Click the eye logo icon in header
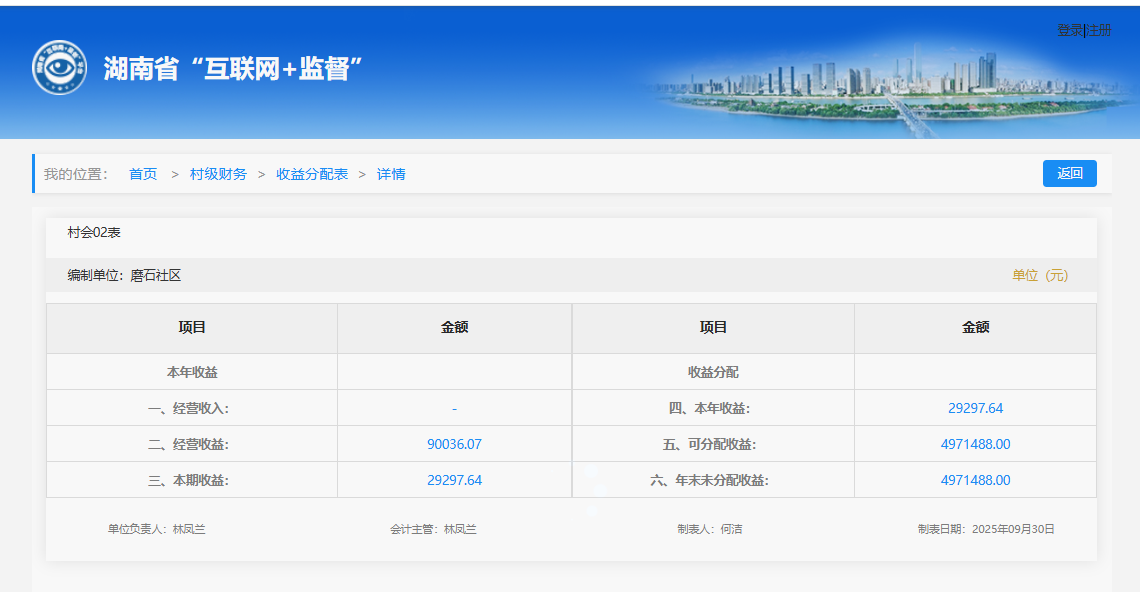The height and width of the screenshot is (592, 1140). click(x=59, y=68)
